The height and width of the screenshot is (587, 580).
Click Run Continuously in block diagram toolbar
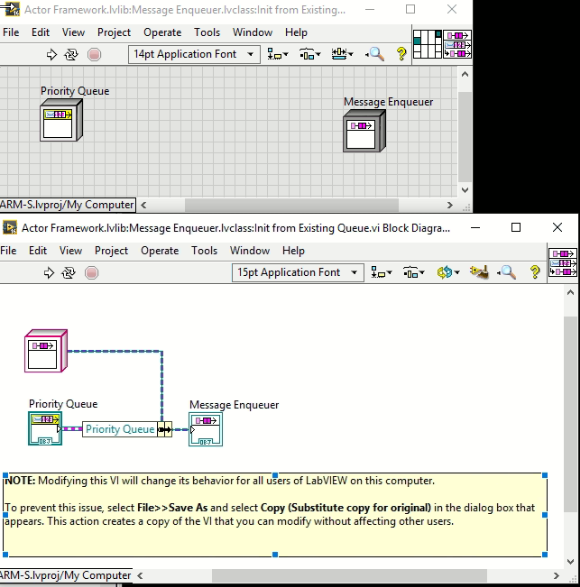click(69, 273)
